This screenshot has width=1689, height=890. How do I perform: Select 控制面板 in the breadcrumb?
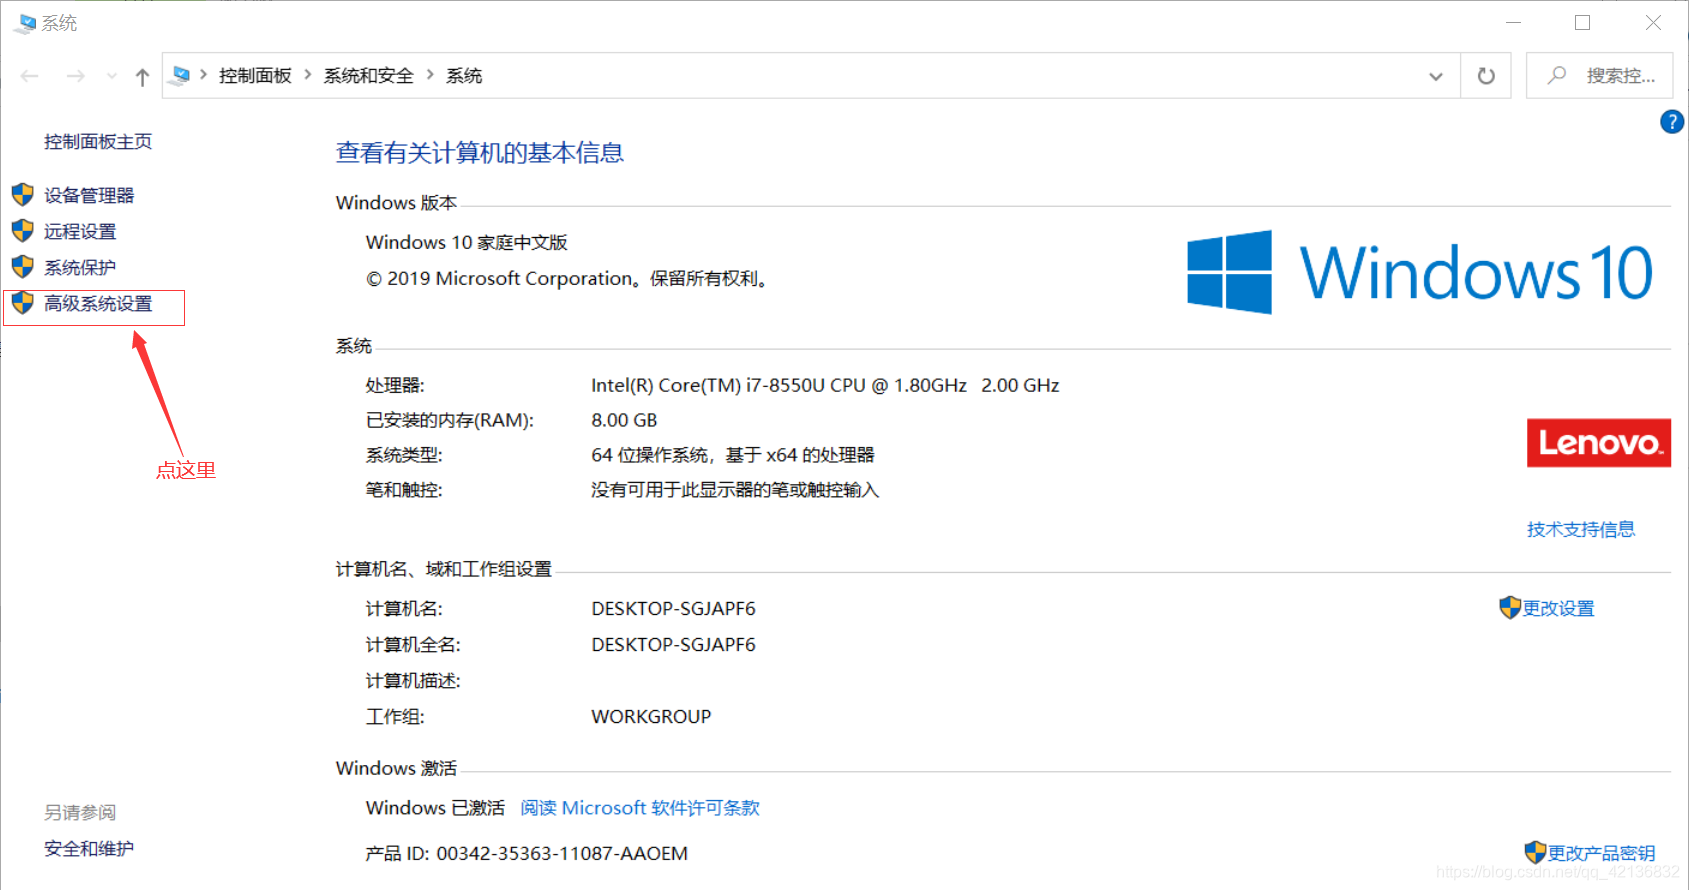pos(255,76)
